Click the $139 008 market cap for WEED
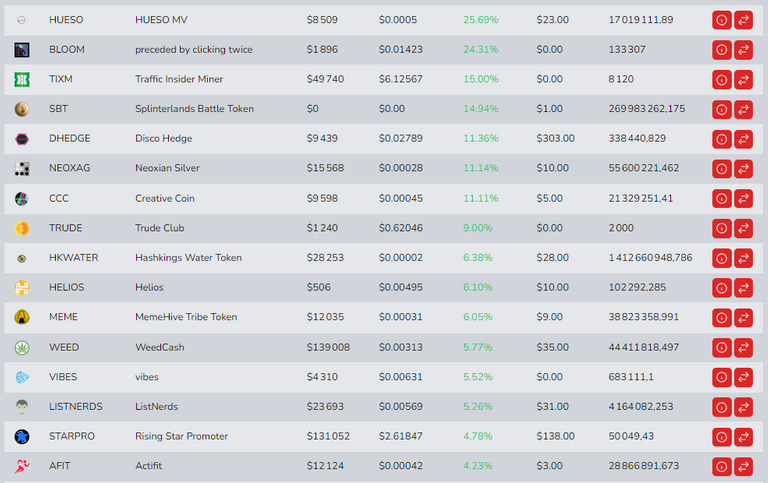The width and height of the screenshot is (768, 483). 328,347
